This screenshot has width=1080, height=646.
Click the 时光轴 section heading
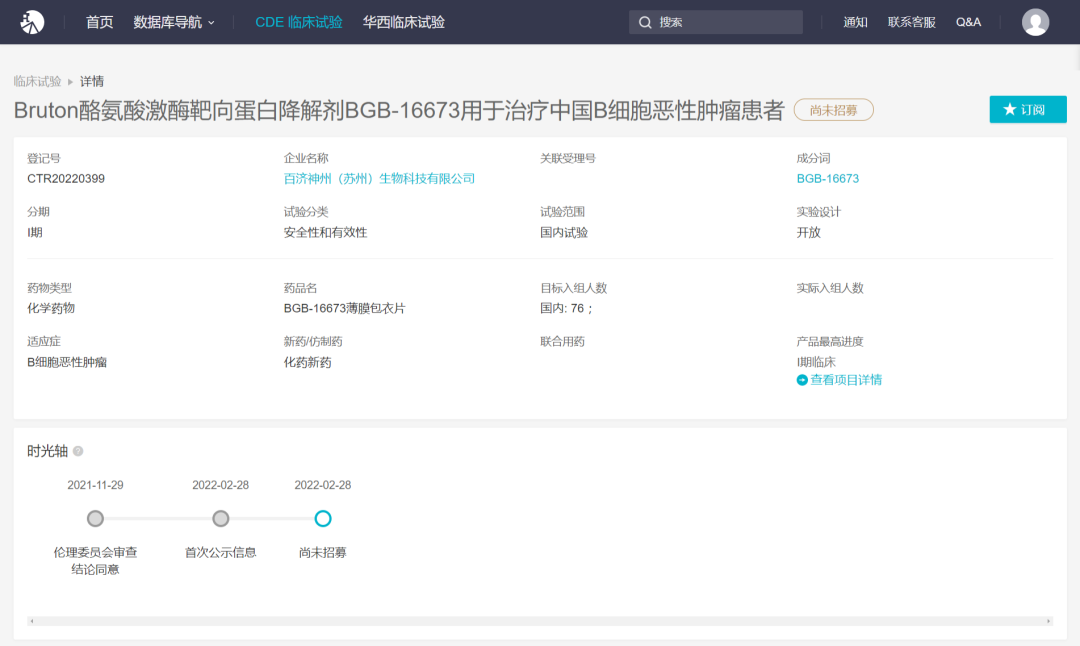coord(48,451)
